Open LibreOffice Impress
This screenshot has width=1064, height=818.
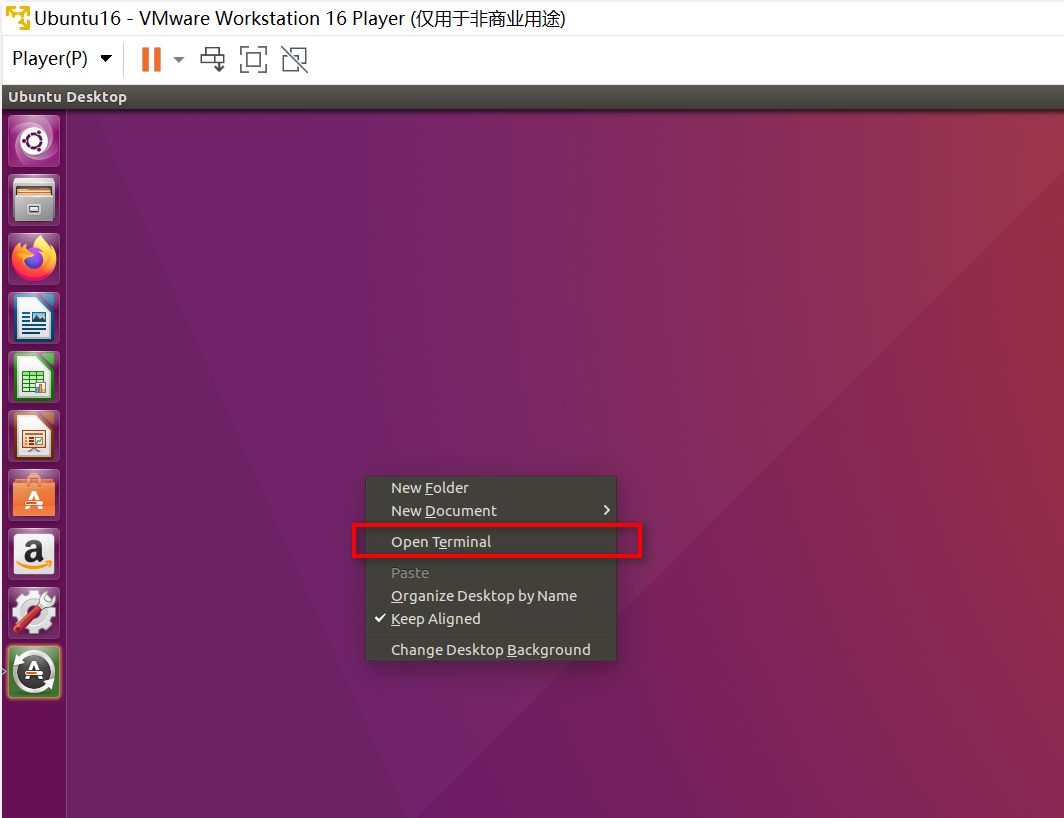(34, 436)
